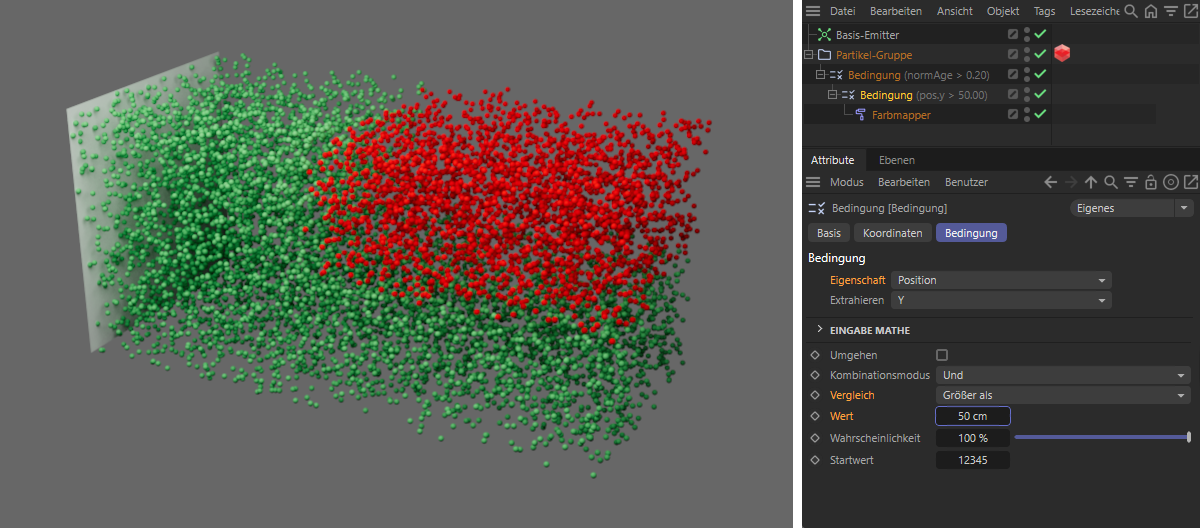Select the Koordinaten tab button
Image resolution: width=1200 pixels, height=528 pixels.
[x=893, y=232]
